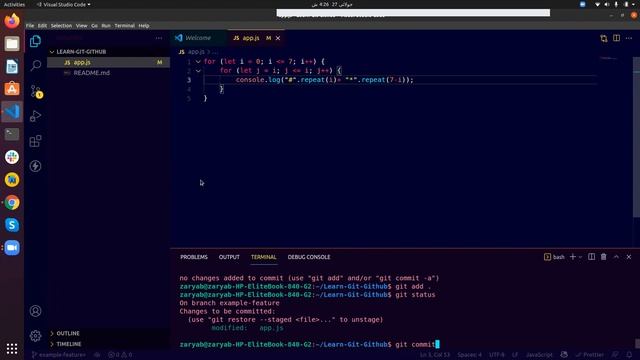Open the View menu
The height and width of the screenshot is (360, 640).
pyautogui.click(x=82, y=25)
